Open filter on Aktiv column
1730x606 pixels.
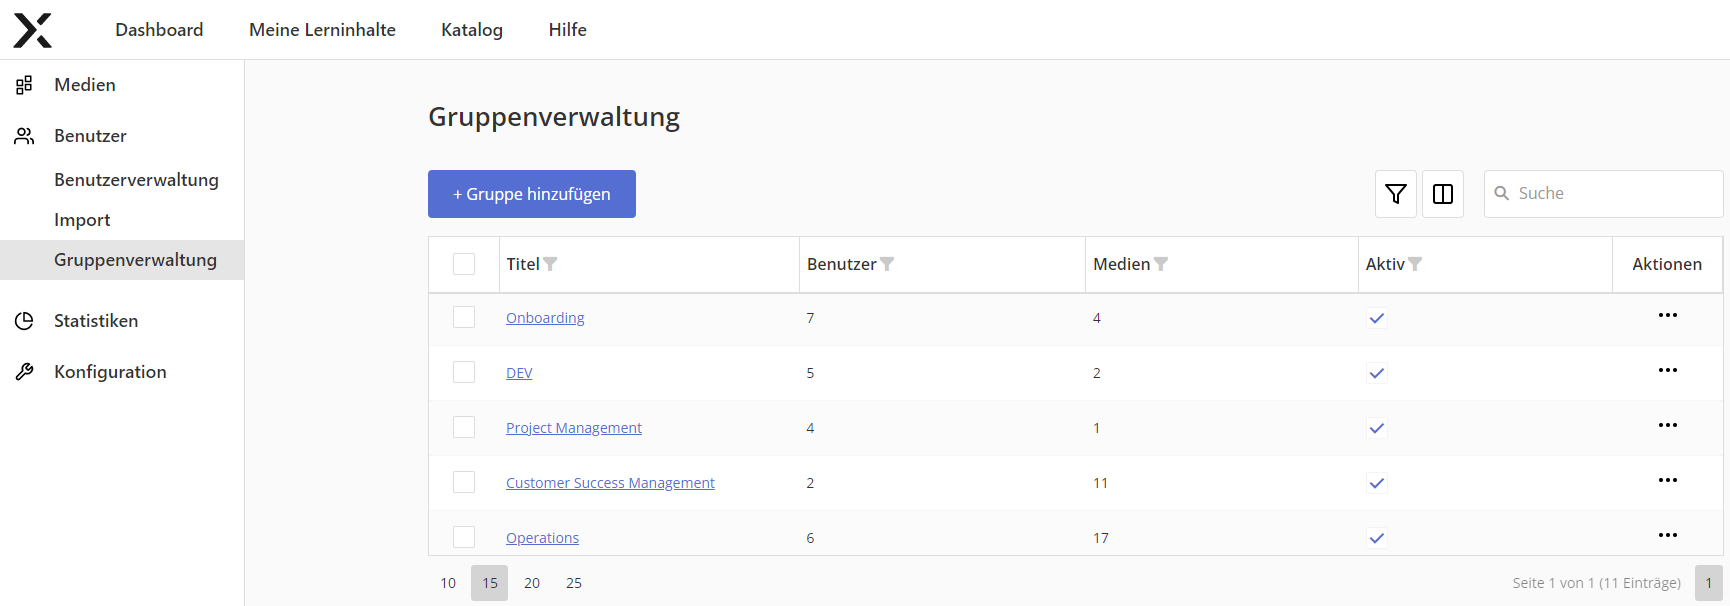[x=1415, y=264]
